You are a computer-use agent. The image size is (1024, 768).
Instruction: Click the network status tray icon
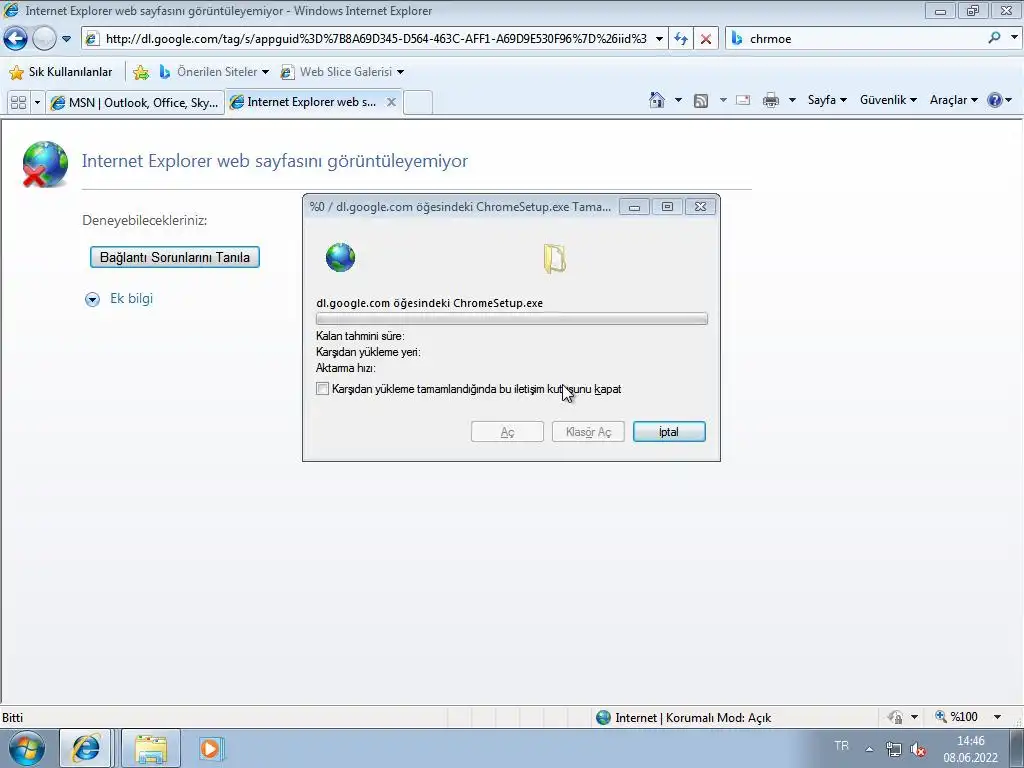(893, 749)
